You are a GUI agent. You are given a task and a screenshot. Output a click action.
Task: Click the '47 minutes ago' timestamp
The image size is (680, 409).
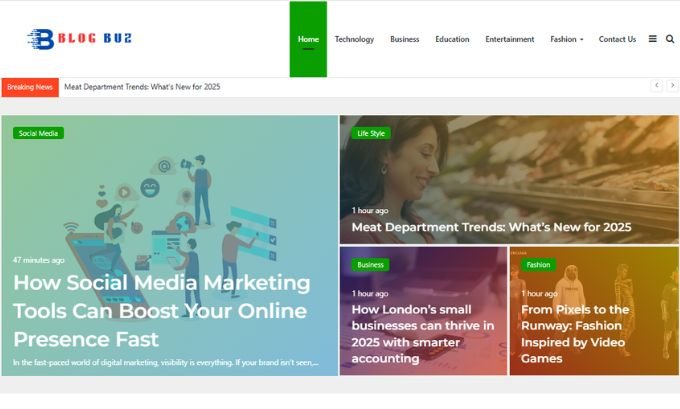39,260
